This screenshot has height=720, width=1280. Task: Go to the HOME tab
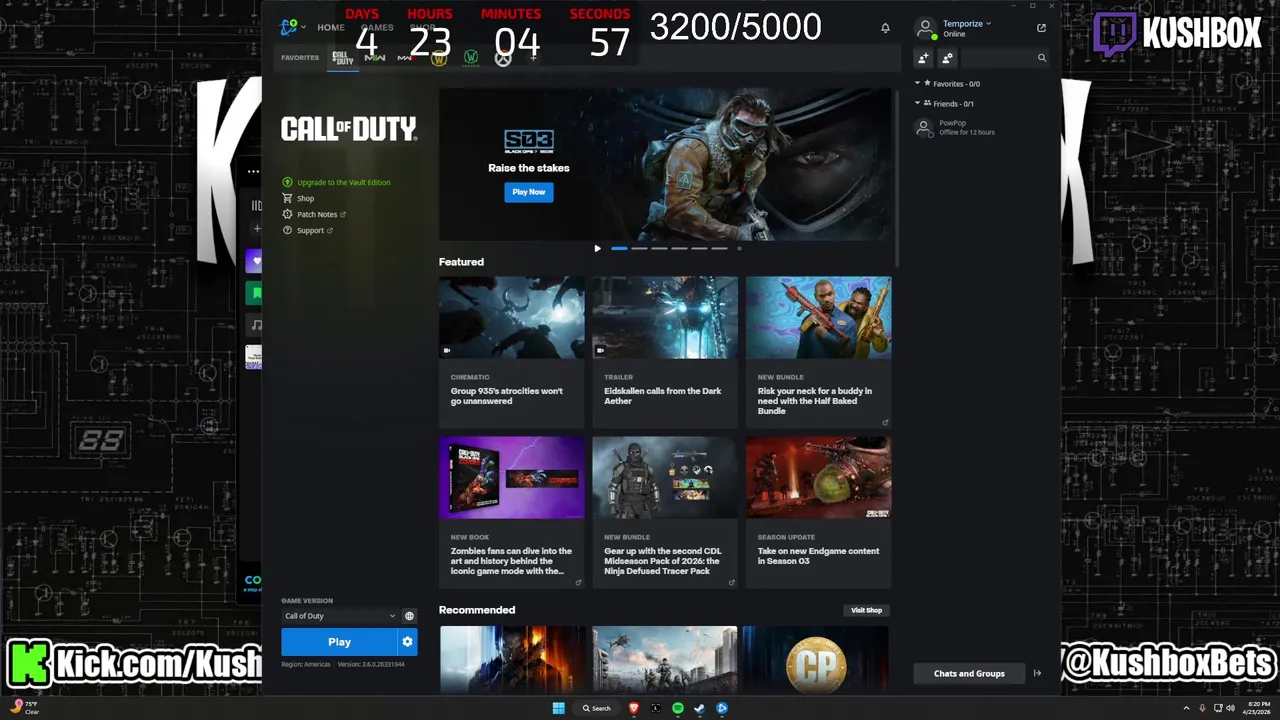point(331,28)
